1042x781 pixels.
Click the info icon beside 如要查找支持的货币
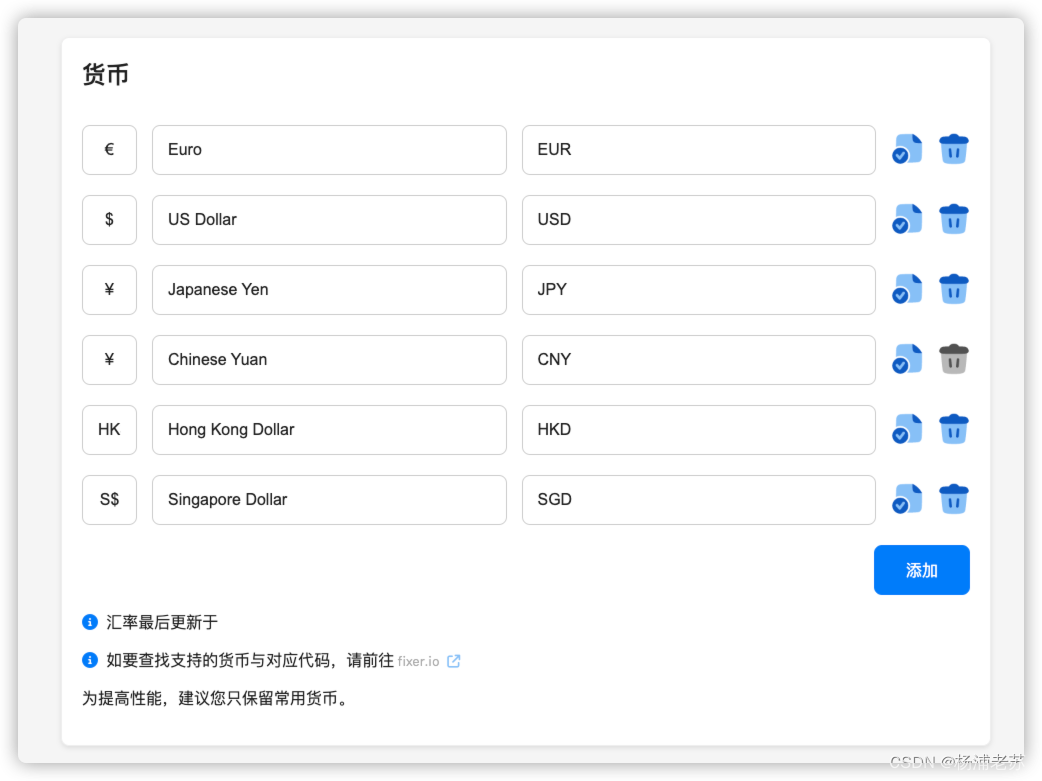(90, 660)
